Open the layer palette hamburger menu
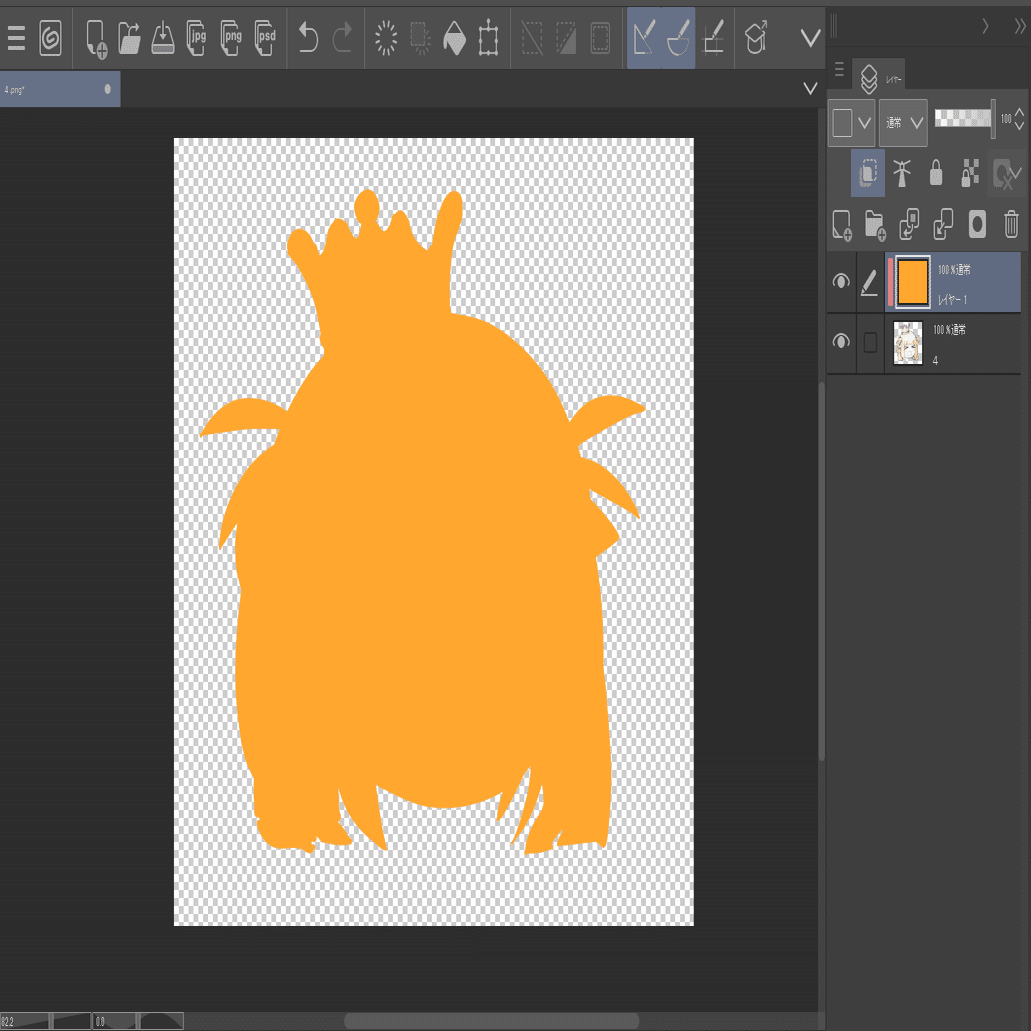The width and height of the screenshot is (1031, 1031). coord(839,68)
